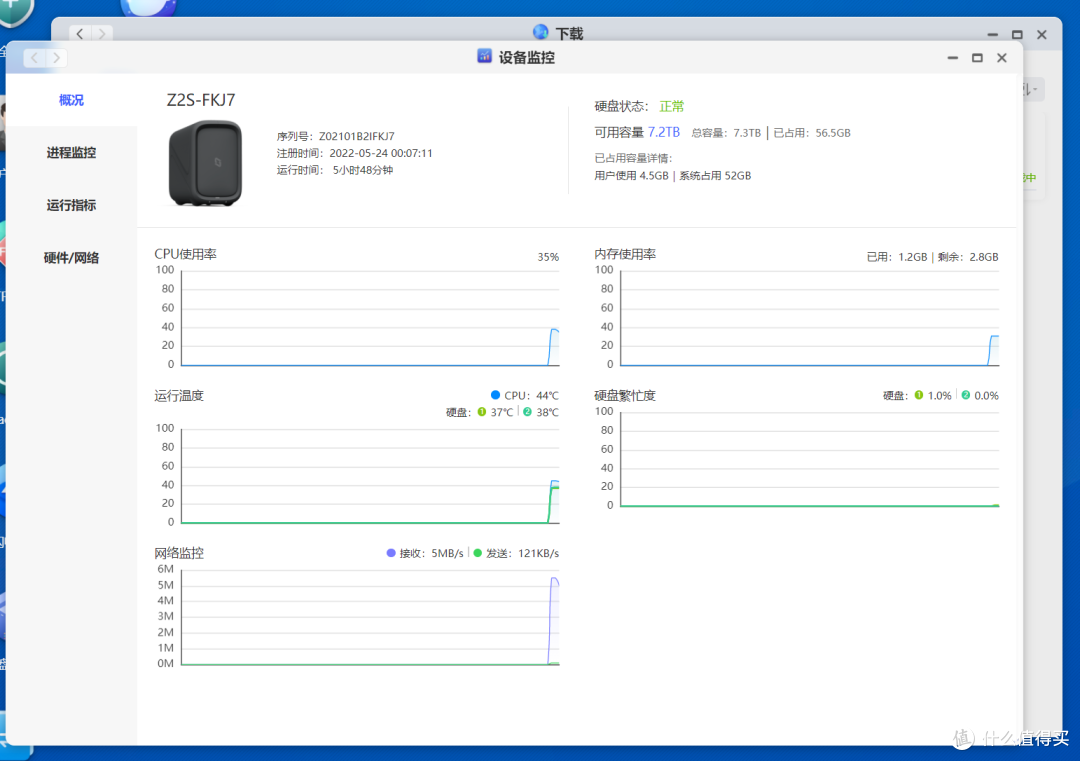Click the CPU使用率 chart title

185,254
